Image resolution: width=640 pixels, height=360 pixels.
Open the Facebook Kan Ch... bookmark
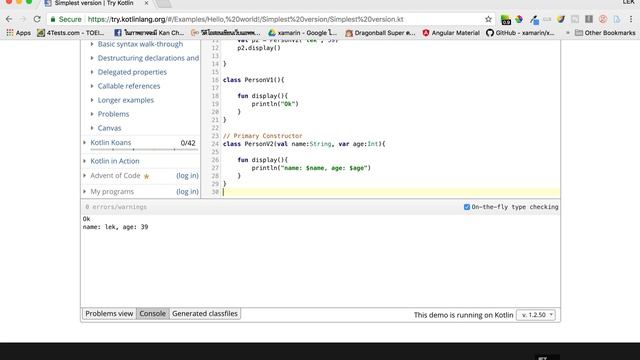149,33
